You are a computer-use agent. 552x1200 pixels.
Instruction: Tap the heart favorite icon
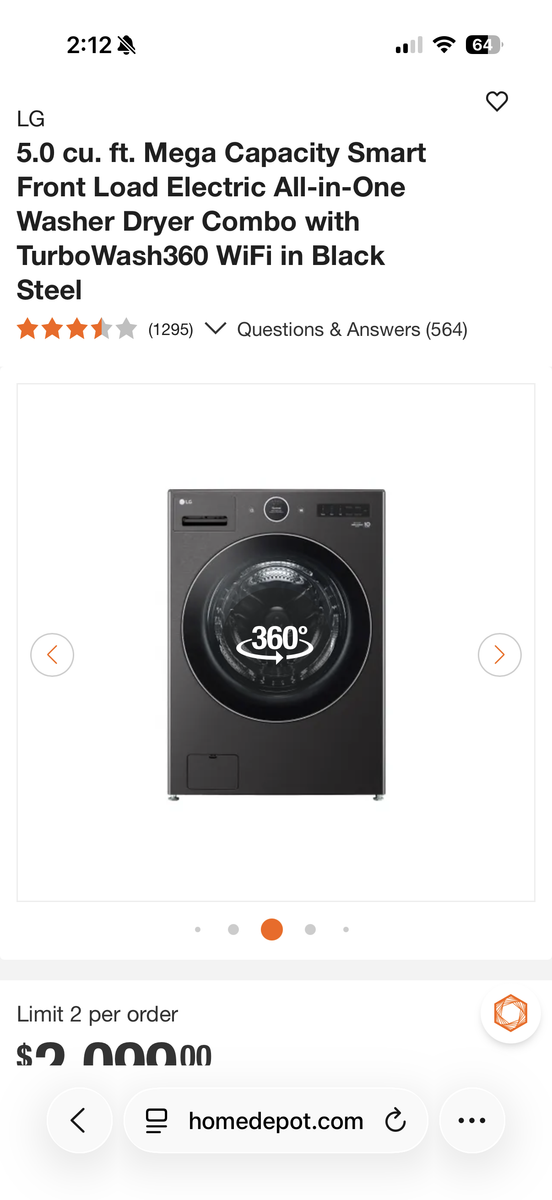(x=497, y=101)
